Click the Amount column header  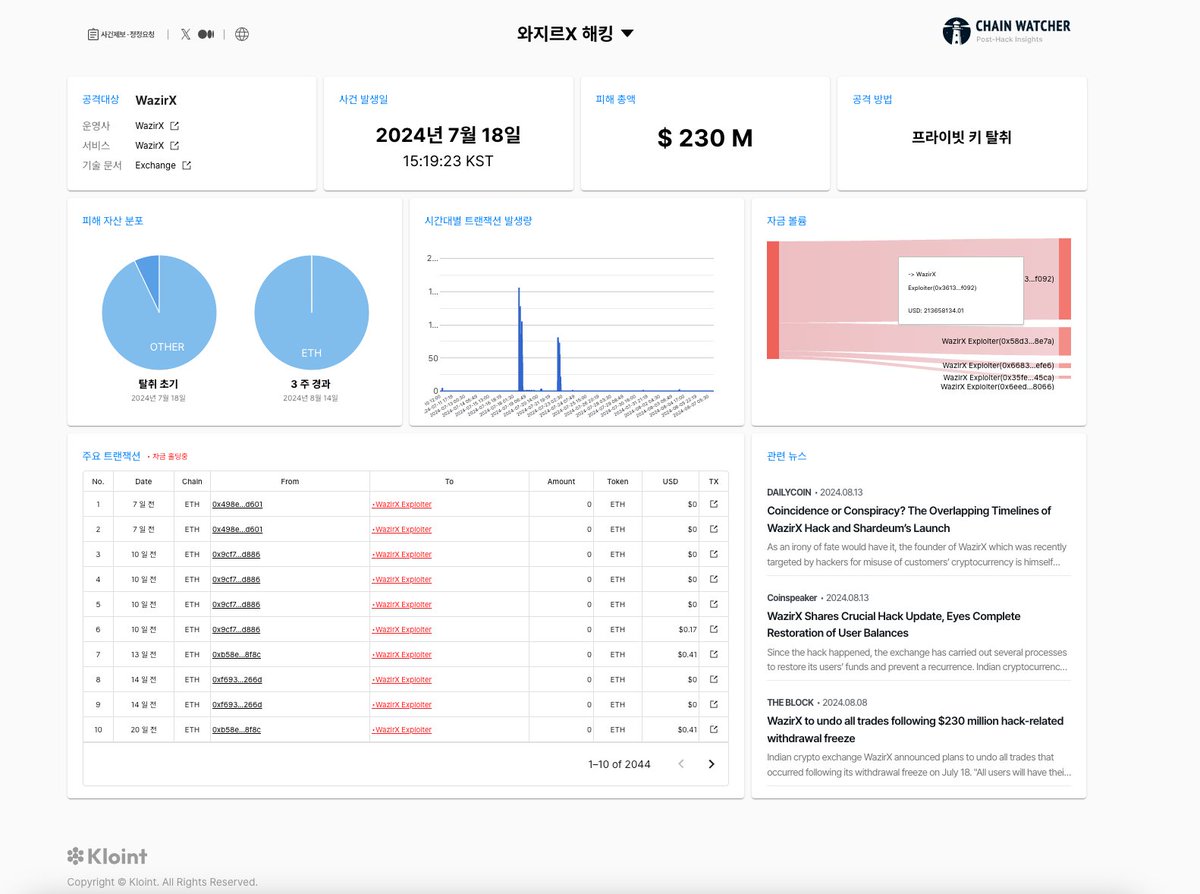tap(561, 481)
